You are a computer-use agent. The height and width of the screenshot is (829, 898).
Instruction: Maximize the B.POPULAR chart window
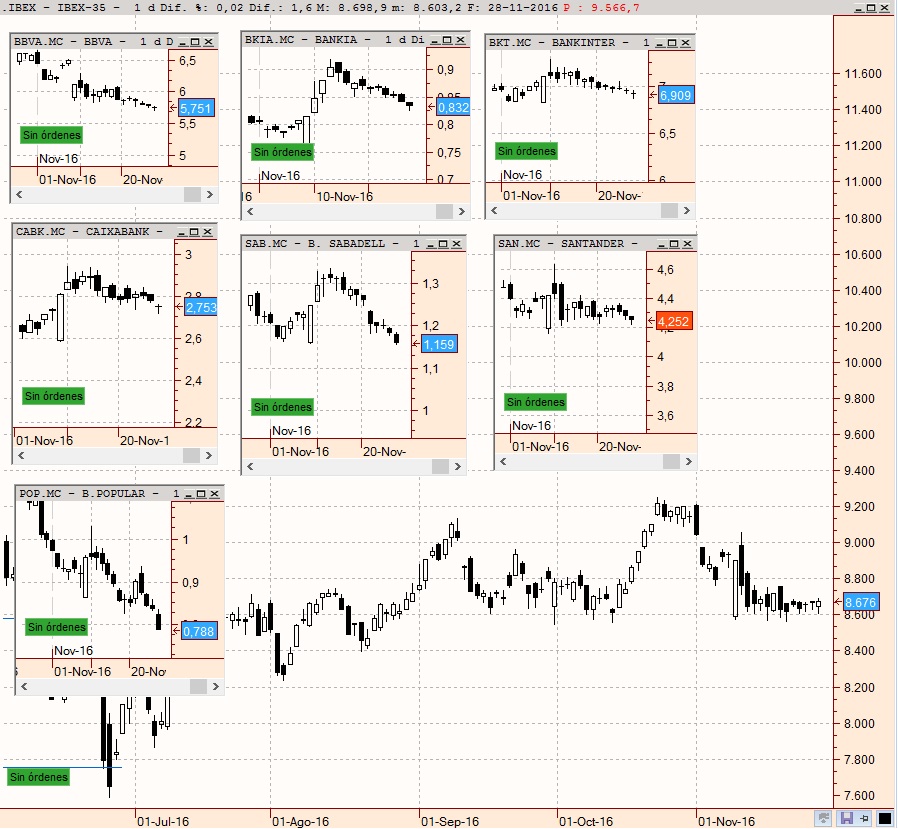click(201, 494)
